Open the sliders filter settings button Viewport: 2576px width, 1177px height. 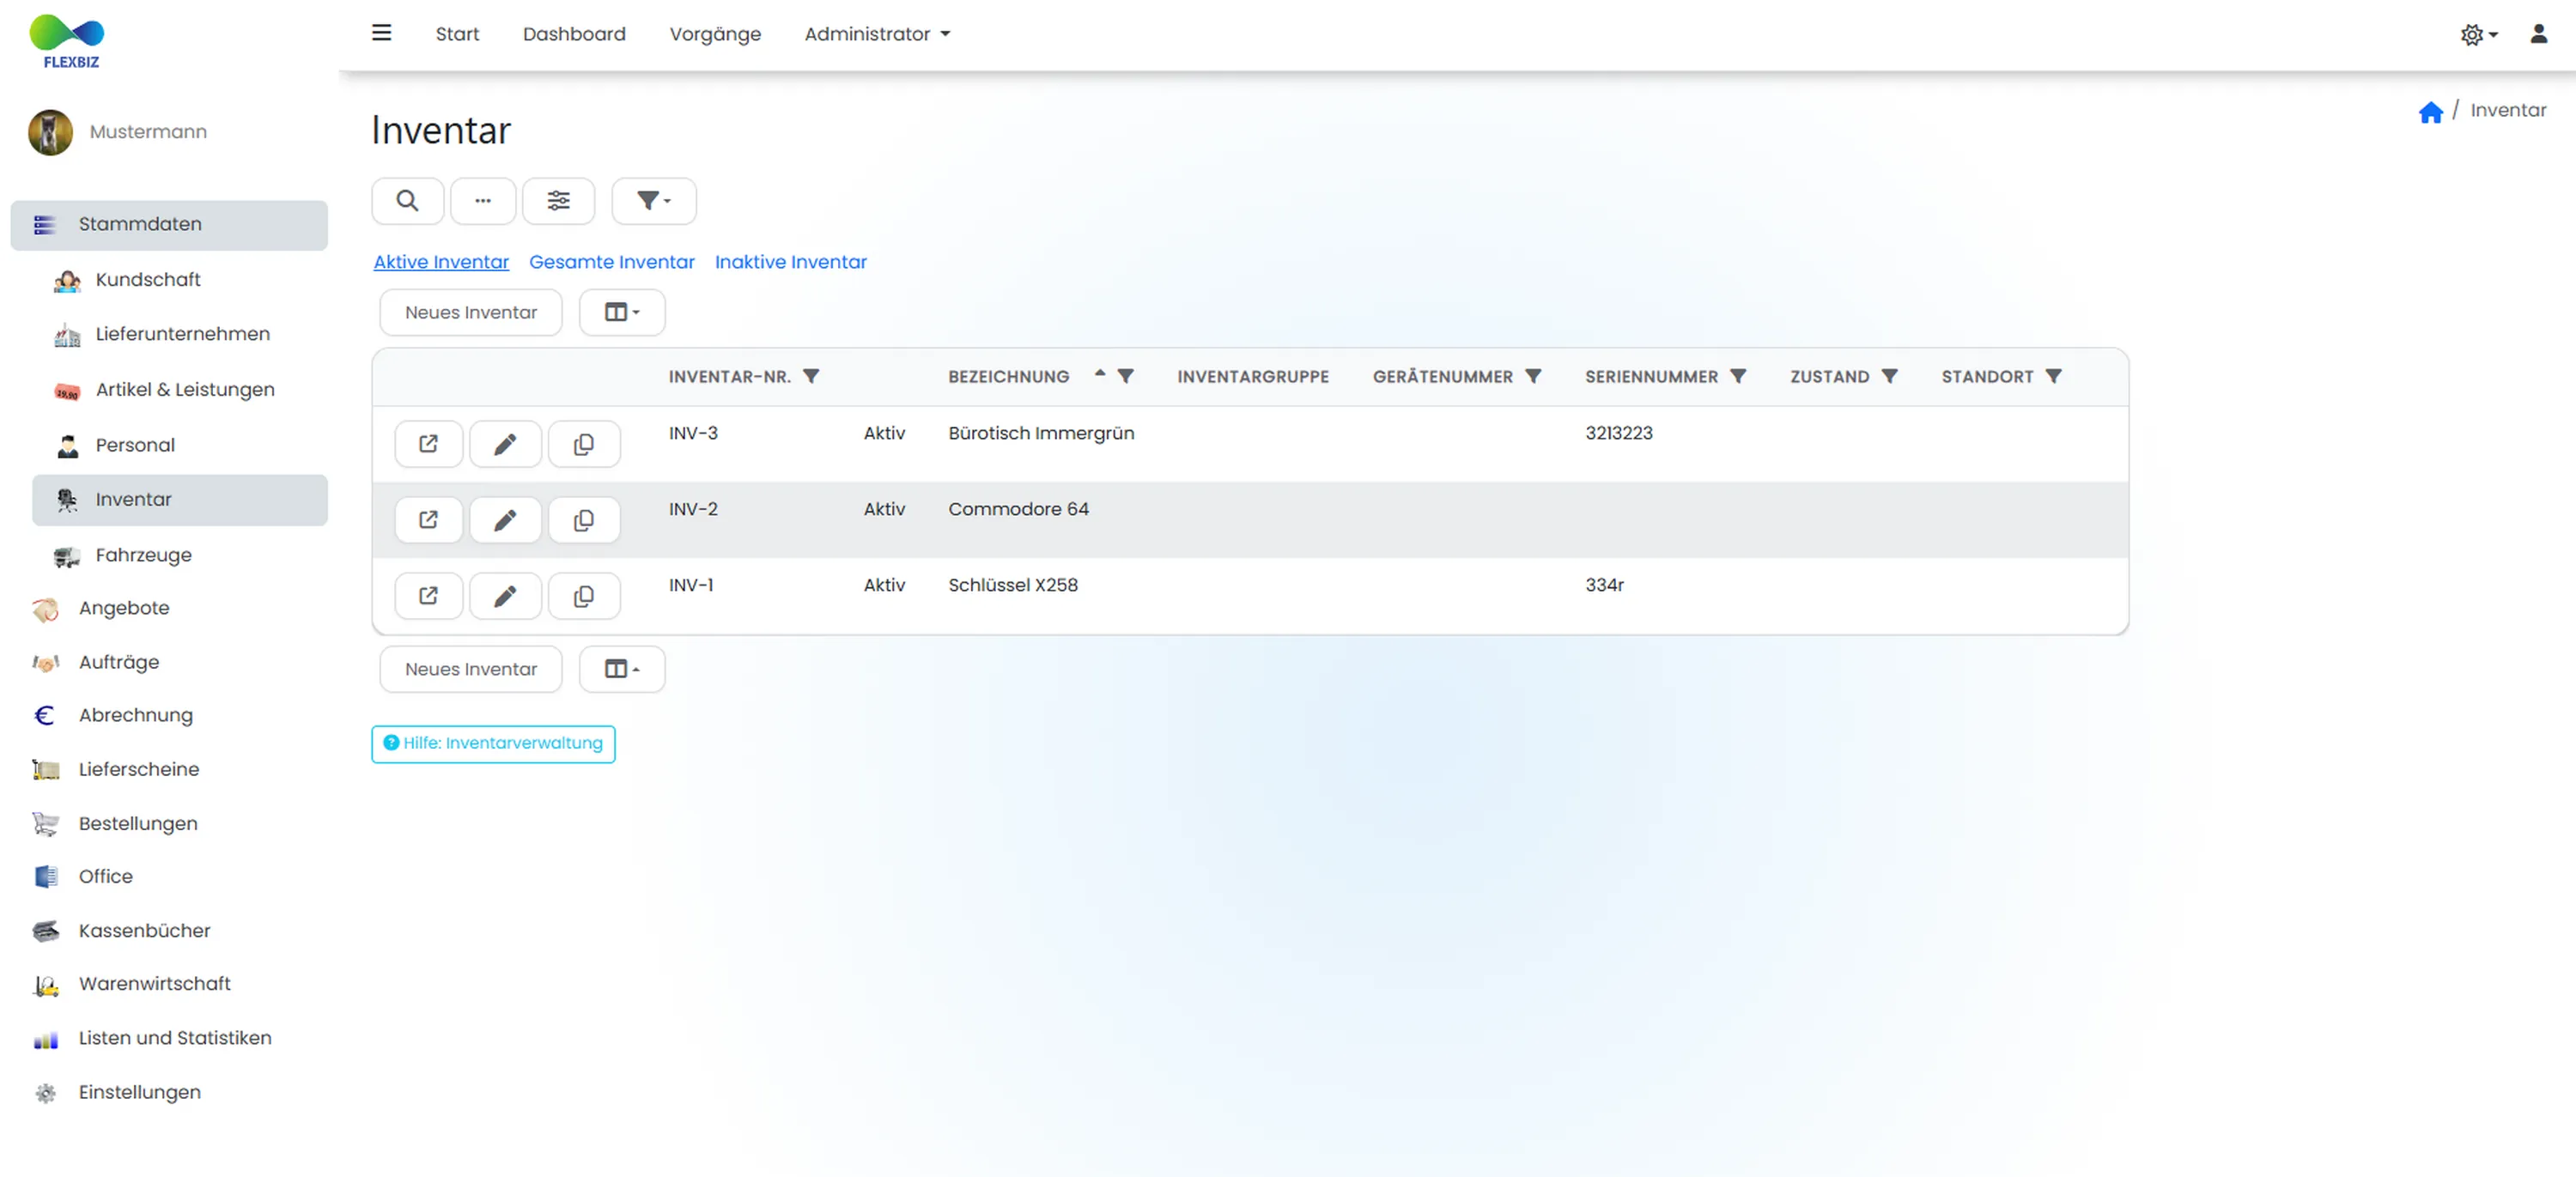coord(559,201)
